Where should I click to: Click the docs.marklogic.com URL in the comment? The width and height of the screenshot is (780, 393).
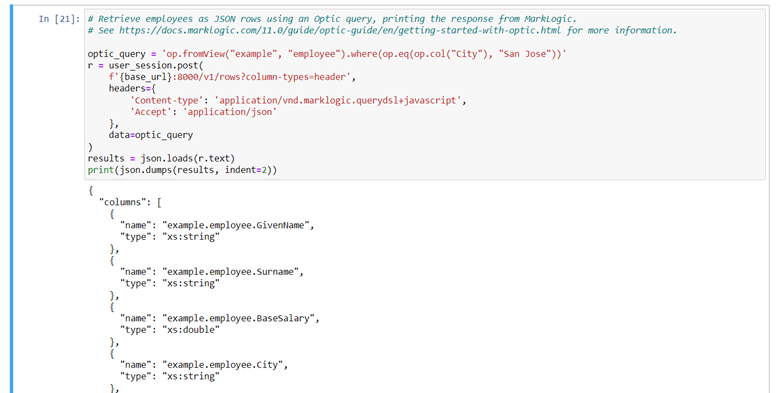[340, 30]
